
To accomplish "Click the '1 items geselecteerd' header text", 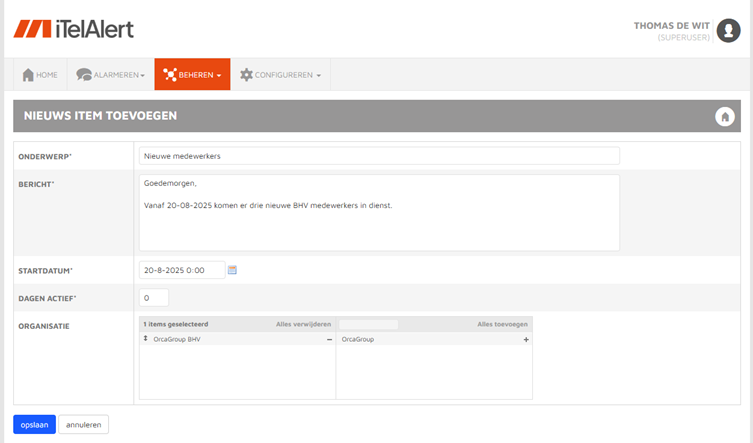I will tap(176, 324).
